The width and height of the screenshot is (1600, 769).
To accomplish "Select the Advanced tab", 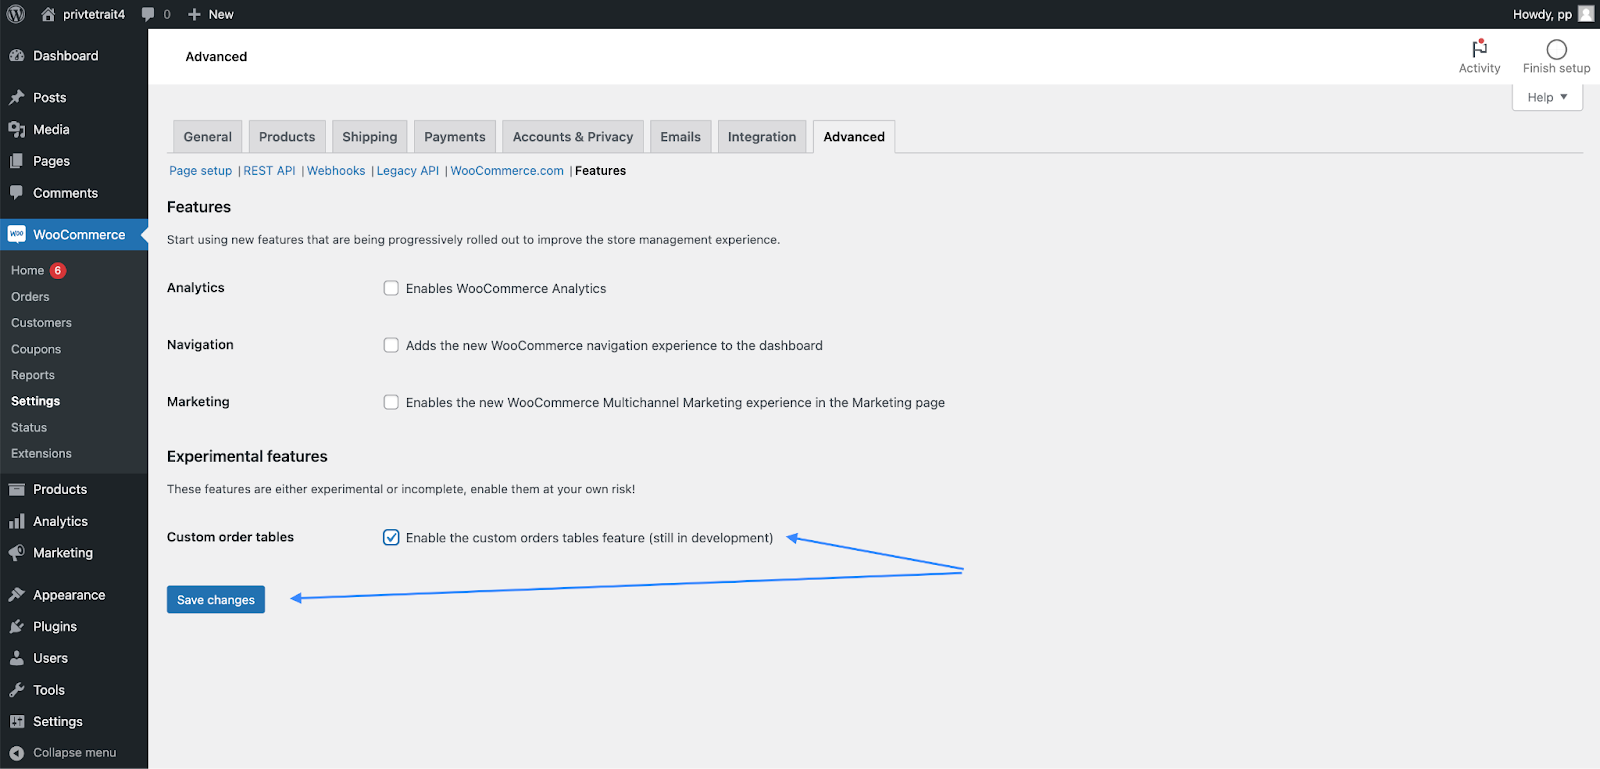I will tap(854, 137).
